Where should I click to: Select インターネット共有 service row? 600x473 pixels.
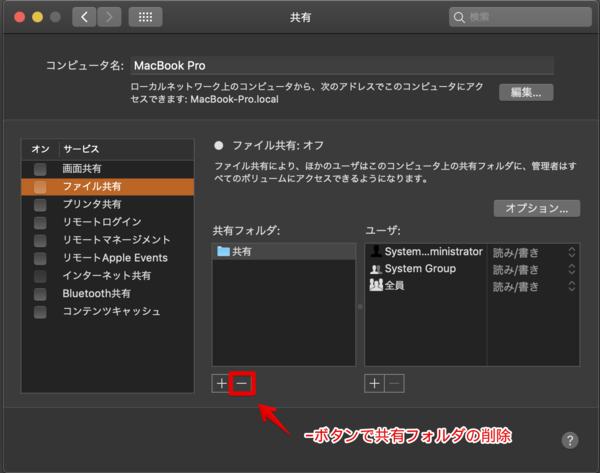tap(108, 276)
